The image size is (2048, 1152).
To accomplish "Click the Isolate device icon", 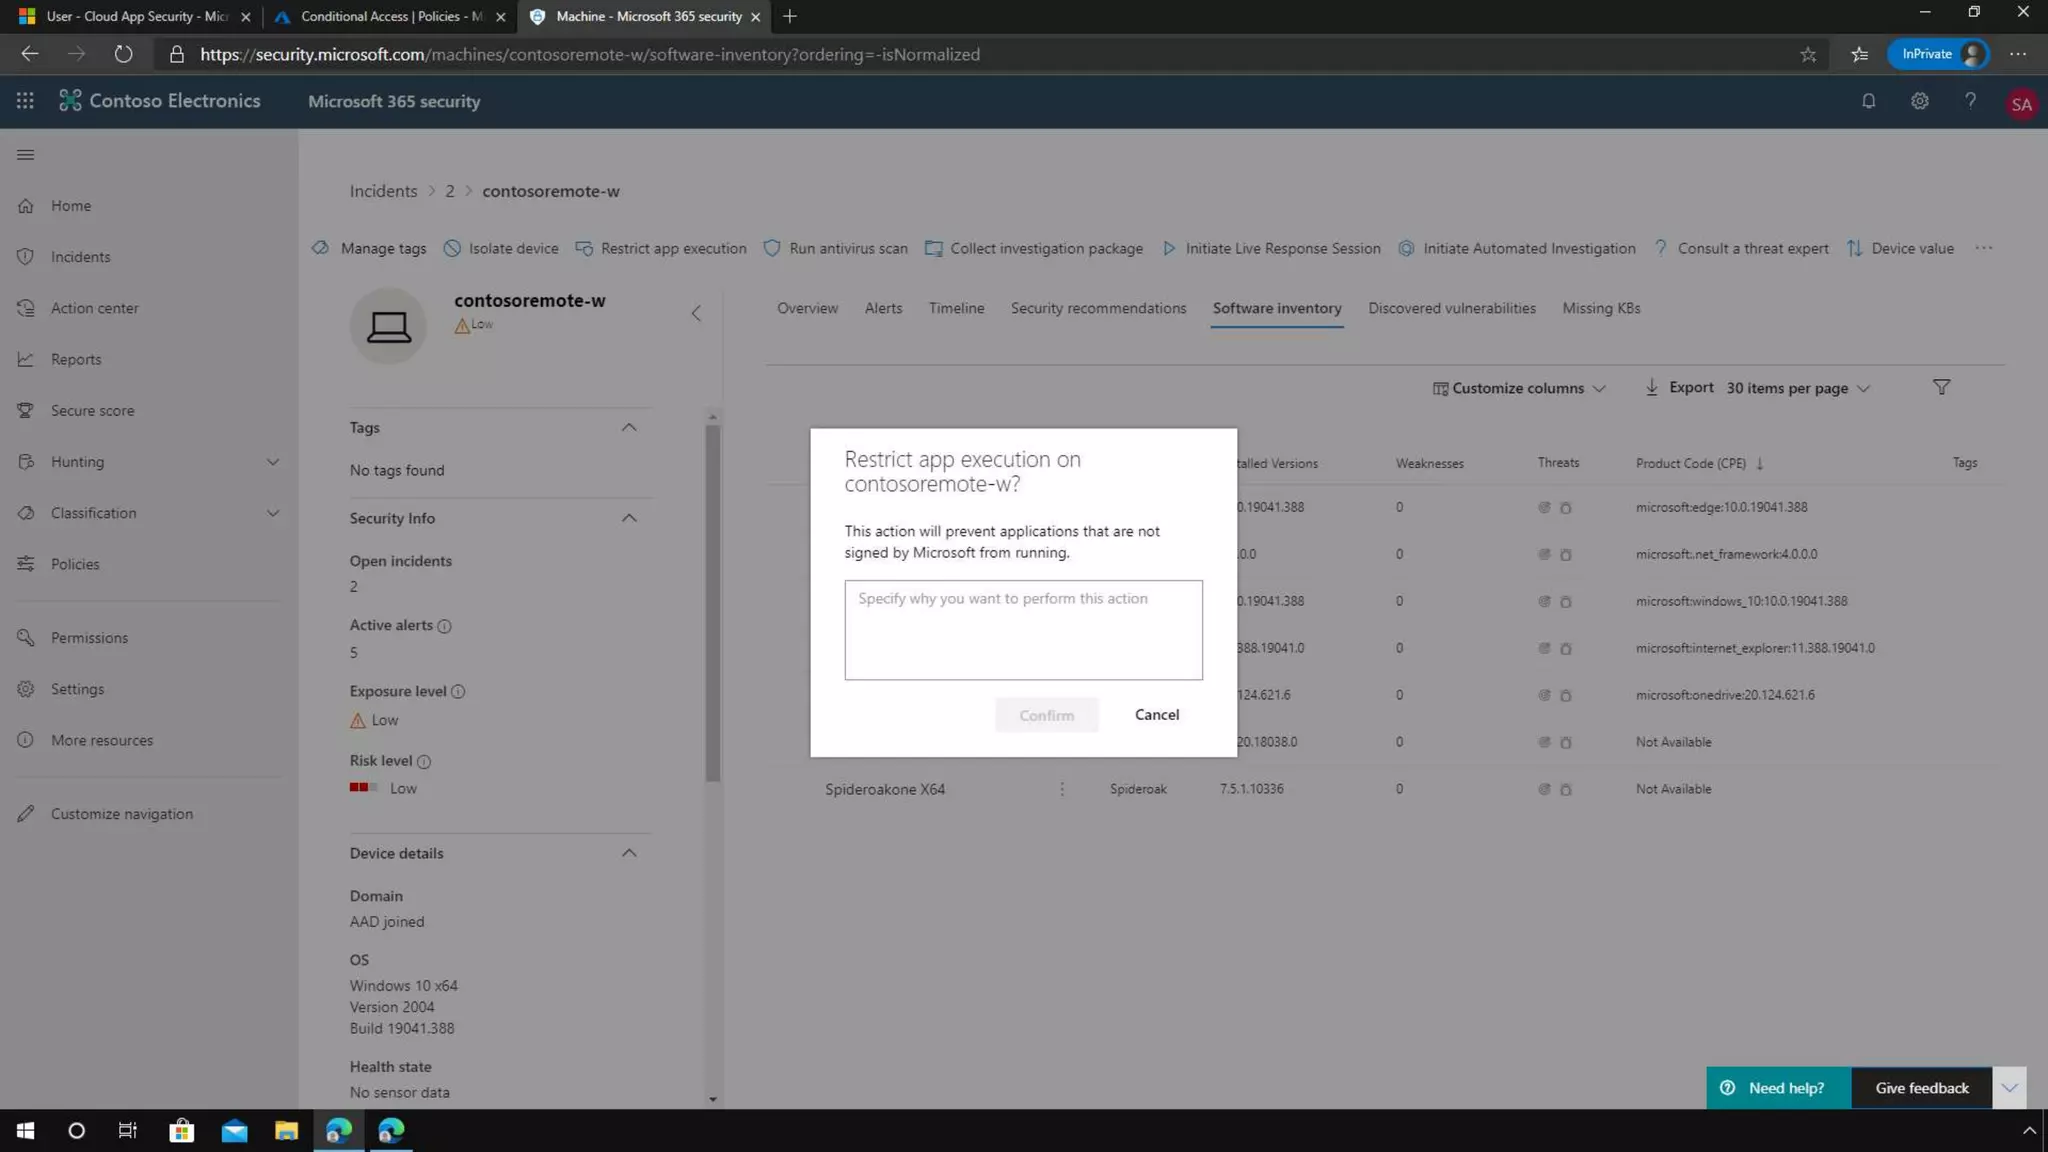I will coord(452,248).
